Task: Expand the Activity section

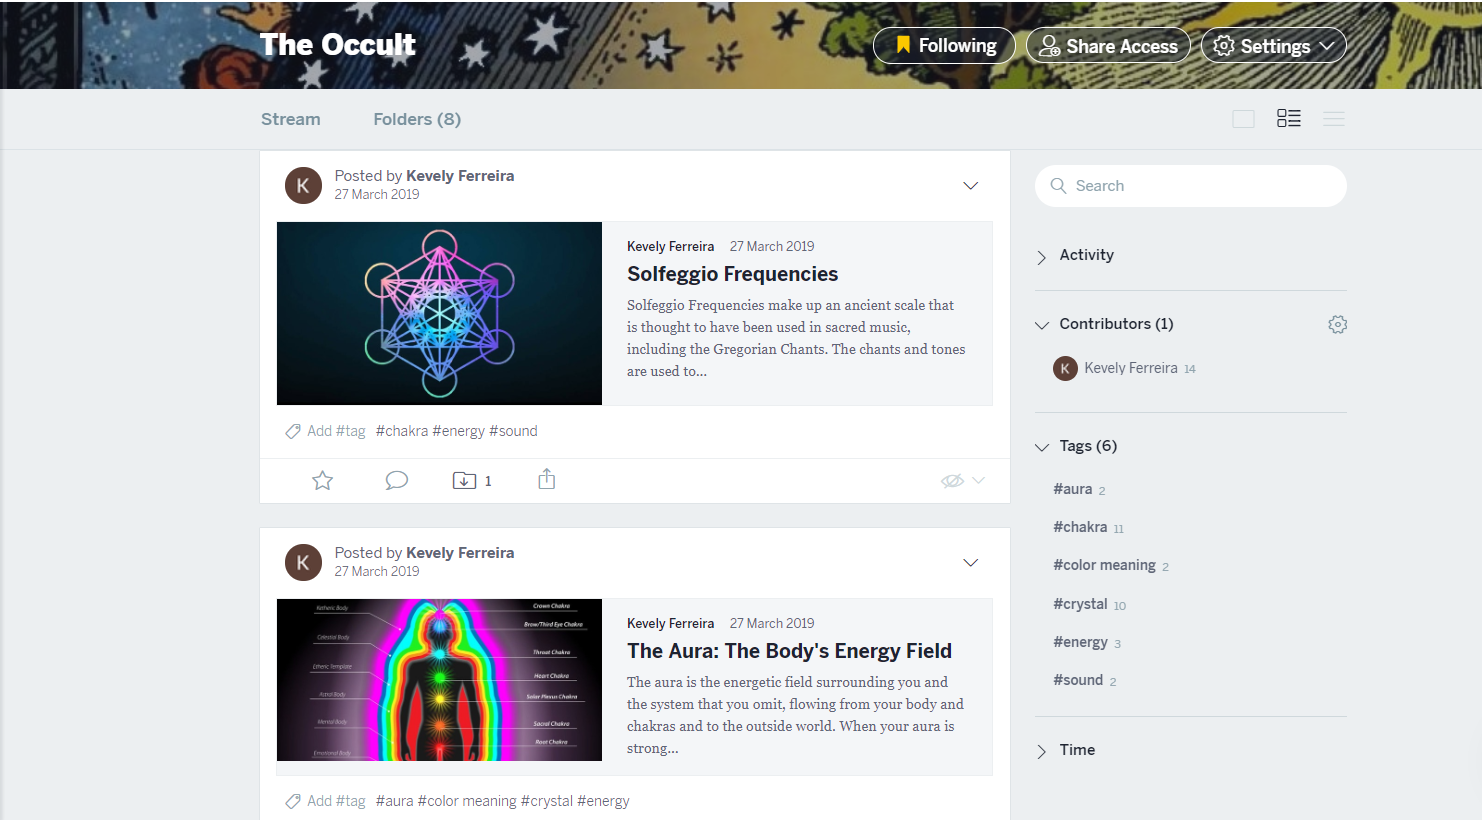Action: click(1075, 255)
